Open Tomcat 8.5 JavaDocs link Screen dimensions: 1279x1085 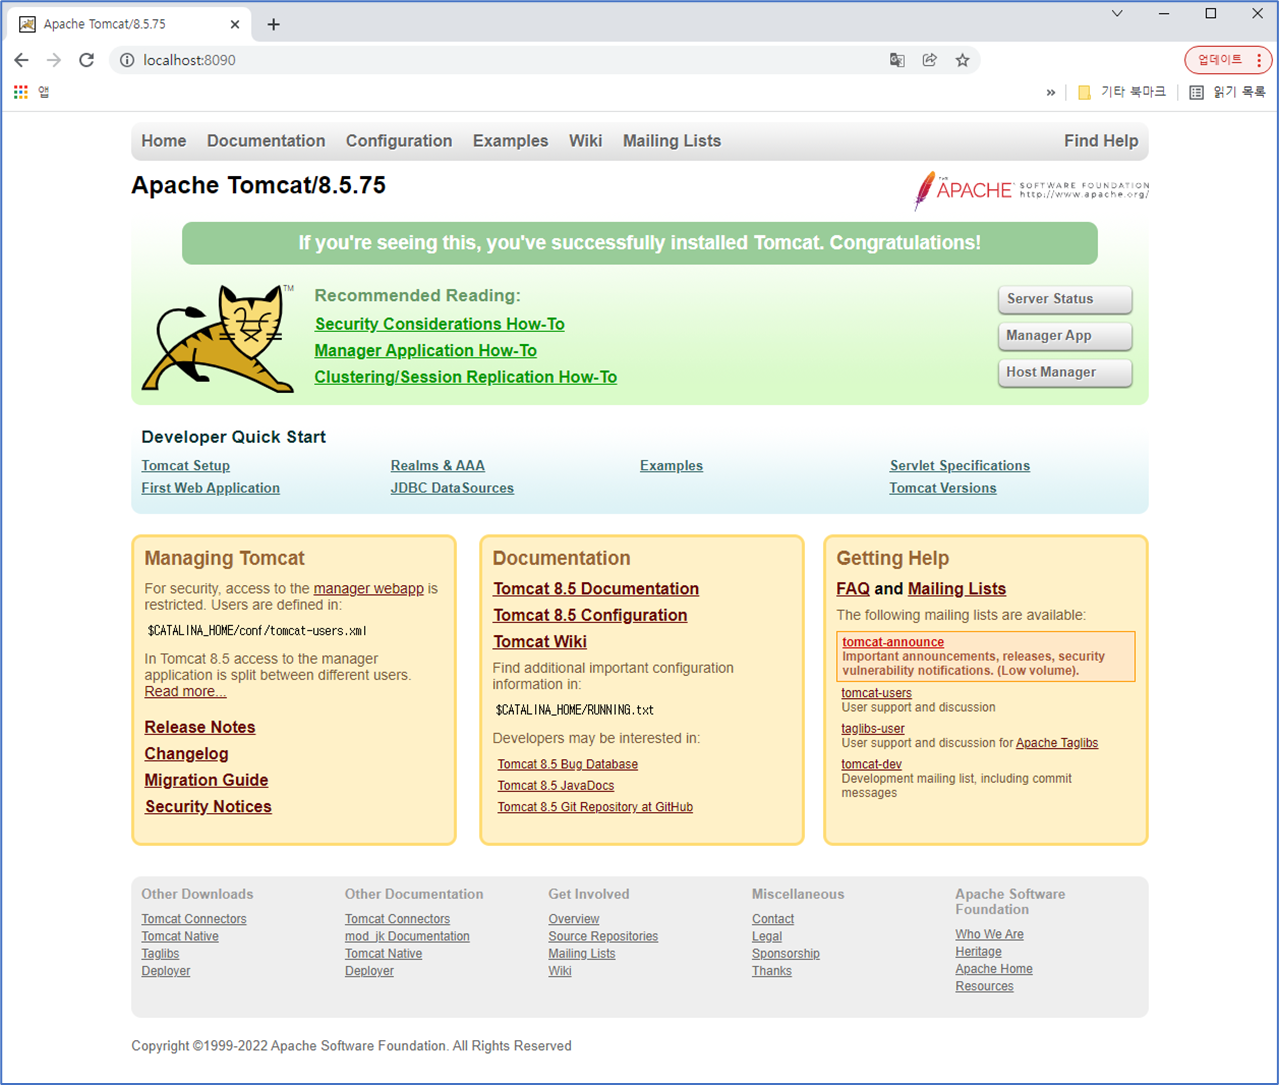pos(555,786)
